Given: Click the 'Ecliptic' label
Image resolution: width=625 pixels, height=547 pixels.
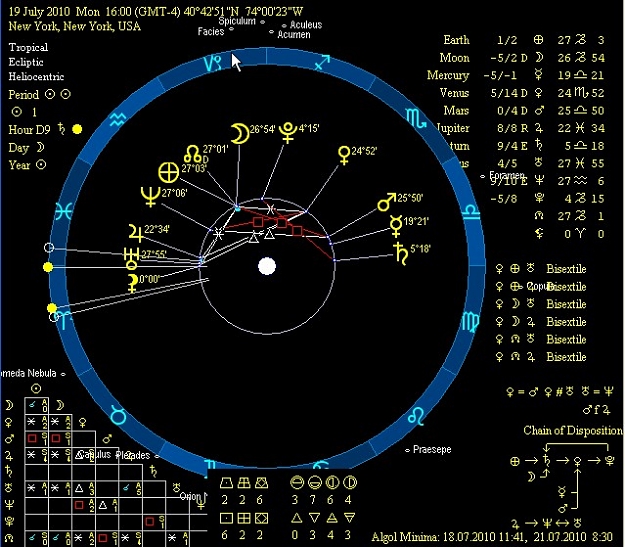Looking at the screenshot, I should 26,62.
